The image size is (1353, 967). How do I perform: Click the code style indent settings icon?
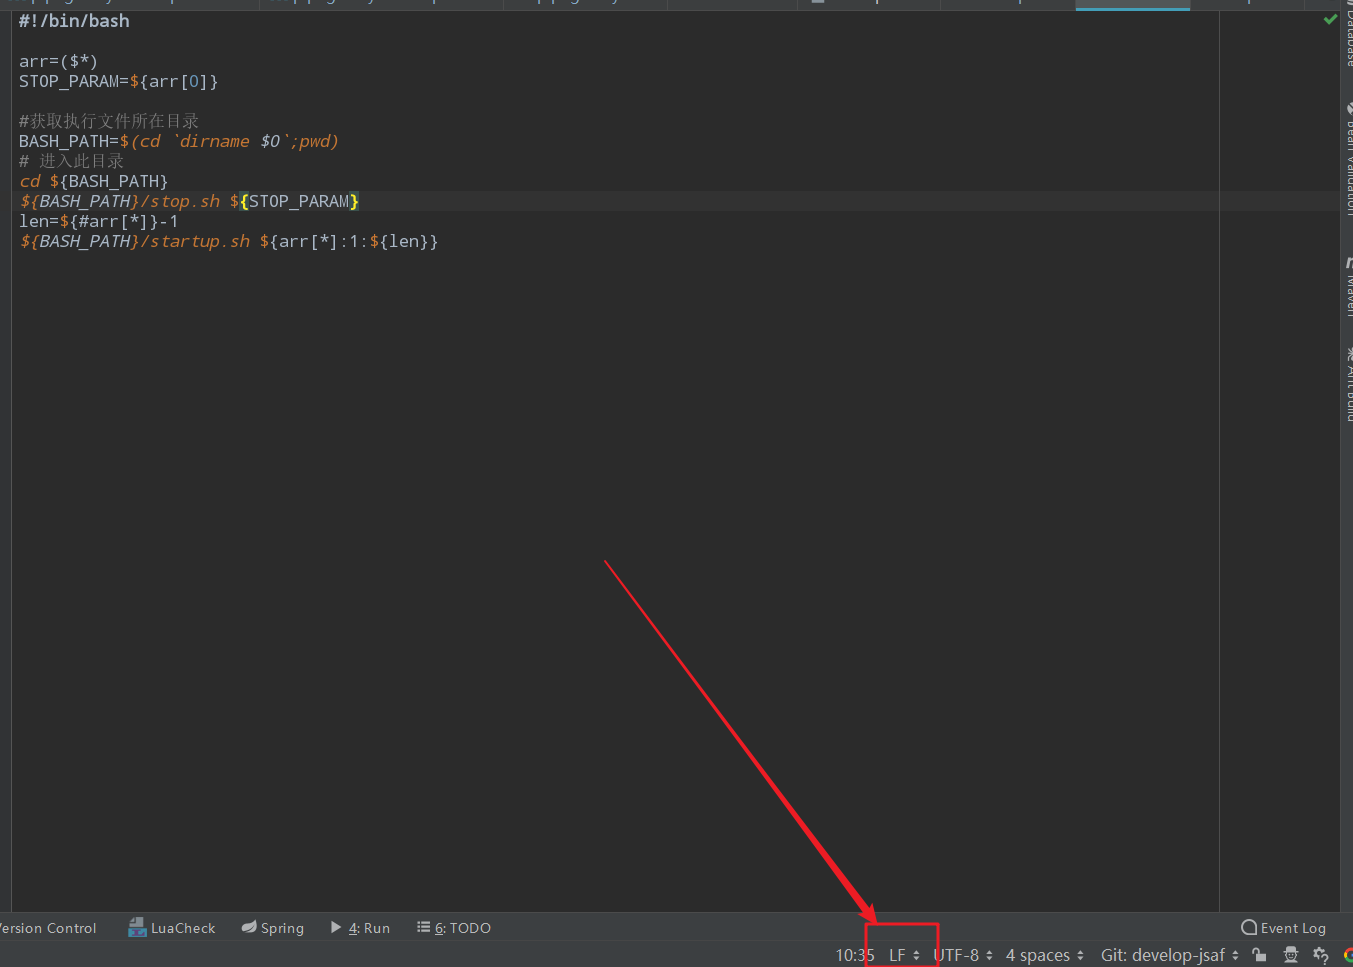(1320, 955)
